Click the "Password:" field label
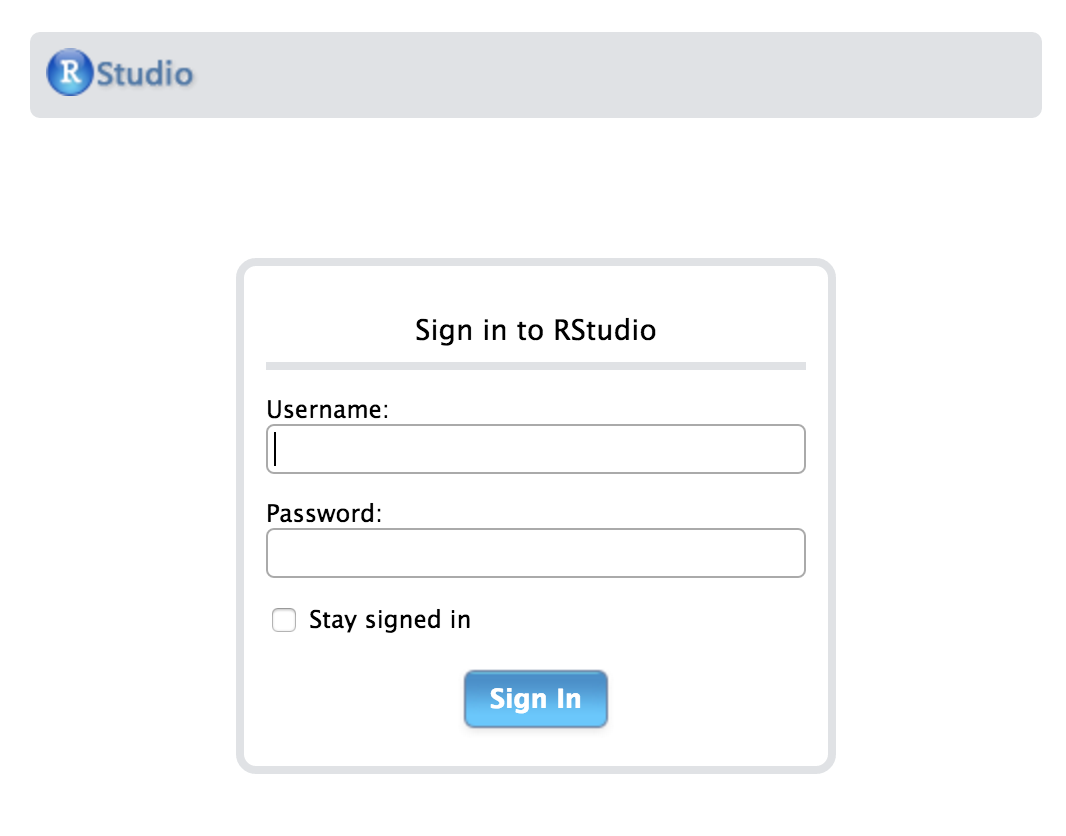1066x836 pixels. click(x=324, y=514)
